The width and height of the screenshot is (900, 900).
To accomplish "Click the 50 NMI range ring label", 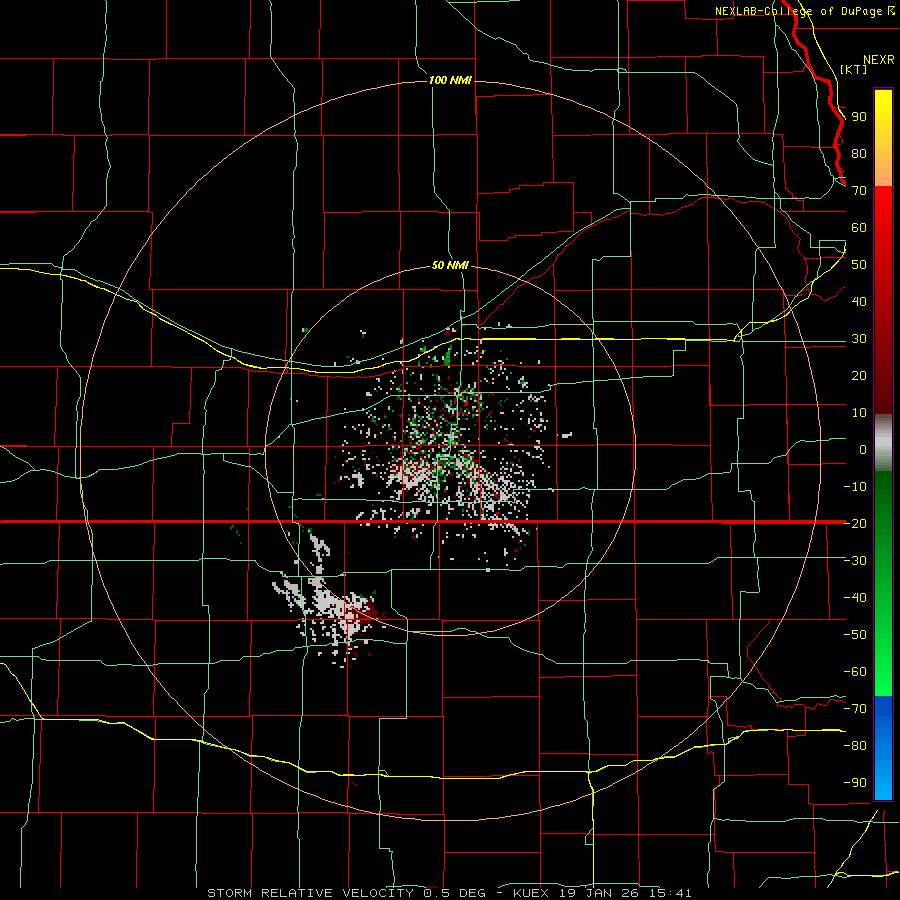I will 450,265.
